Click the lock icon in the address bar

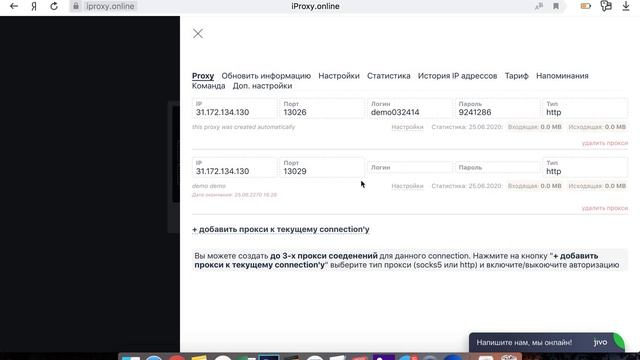76,6
